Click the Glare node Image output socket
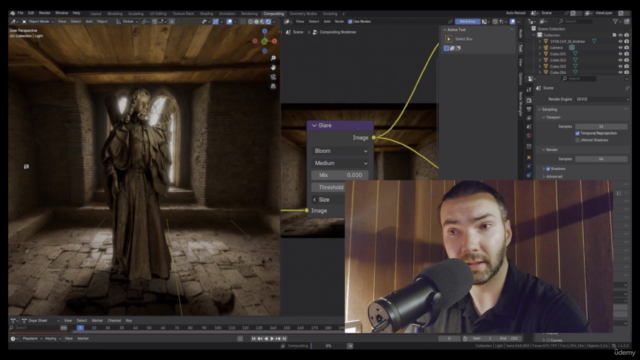Viewport: 640px width, 360px height. coord(373,138)
